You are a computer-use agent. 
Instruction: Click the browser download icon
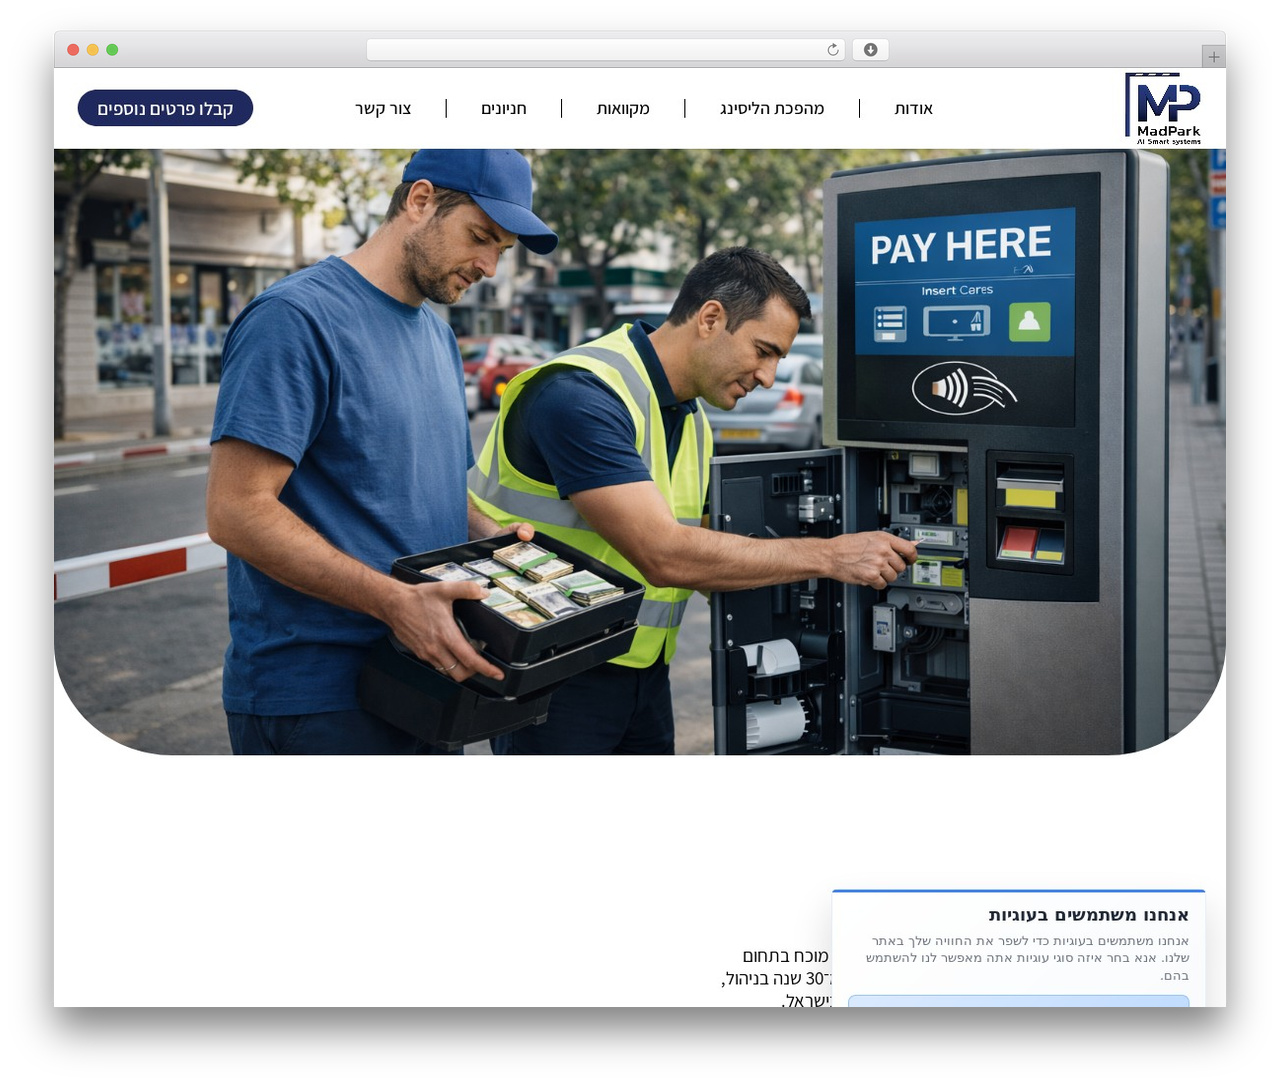(x=870, y=50)
